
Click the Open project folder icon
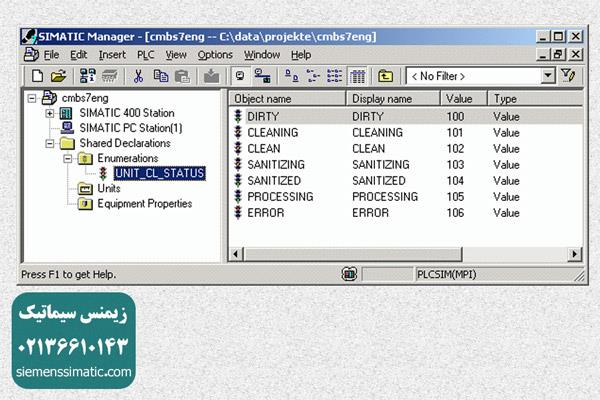tap(58, 76)
